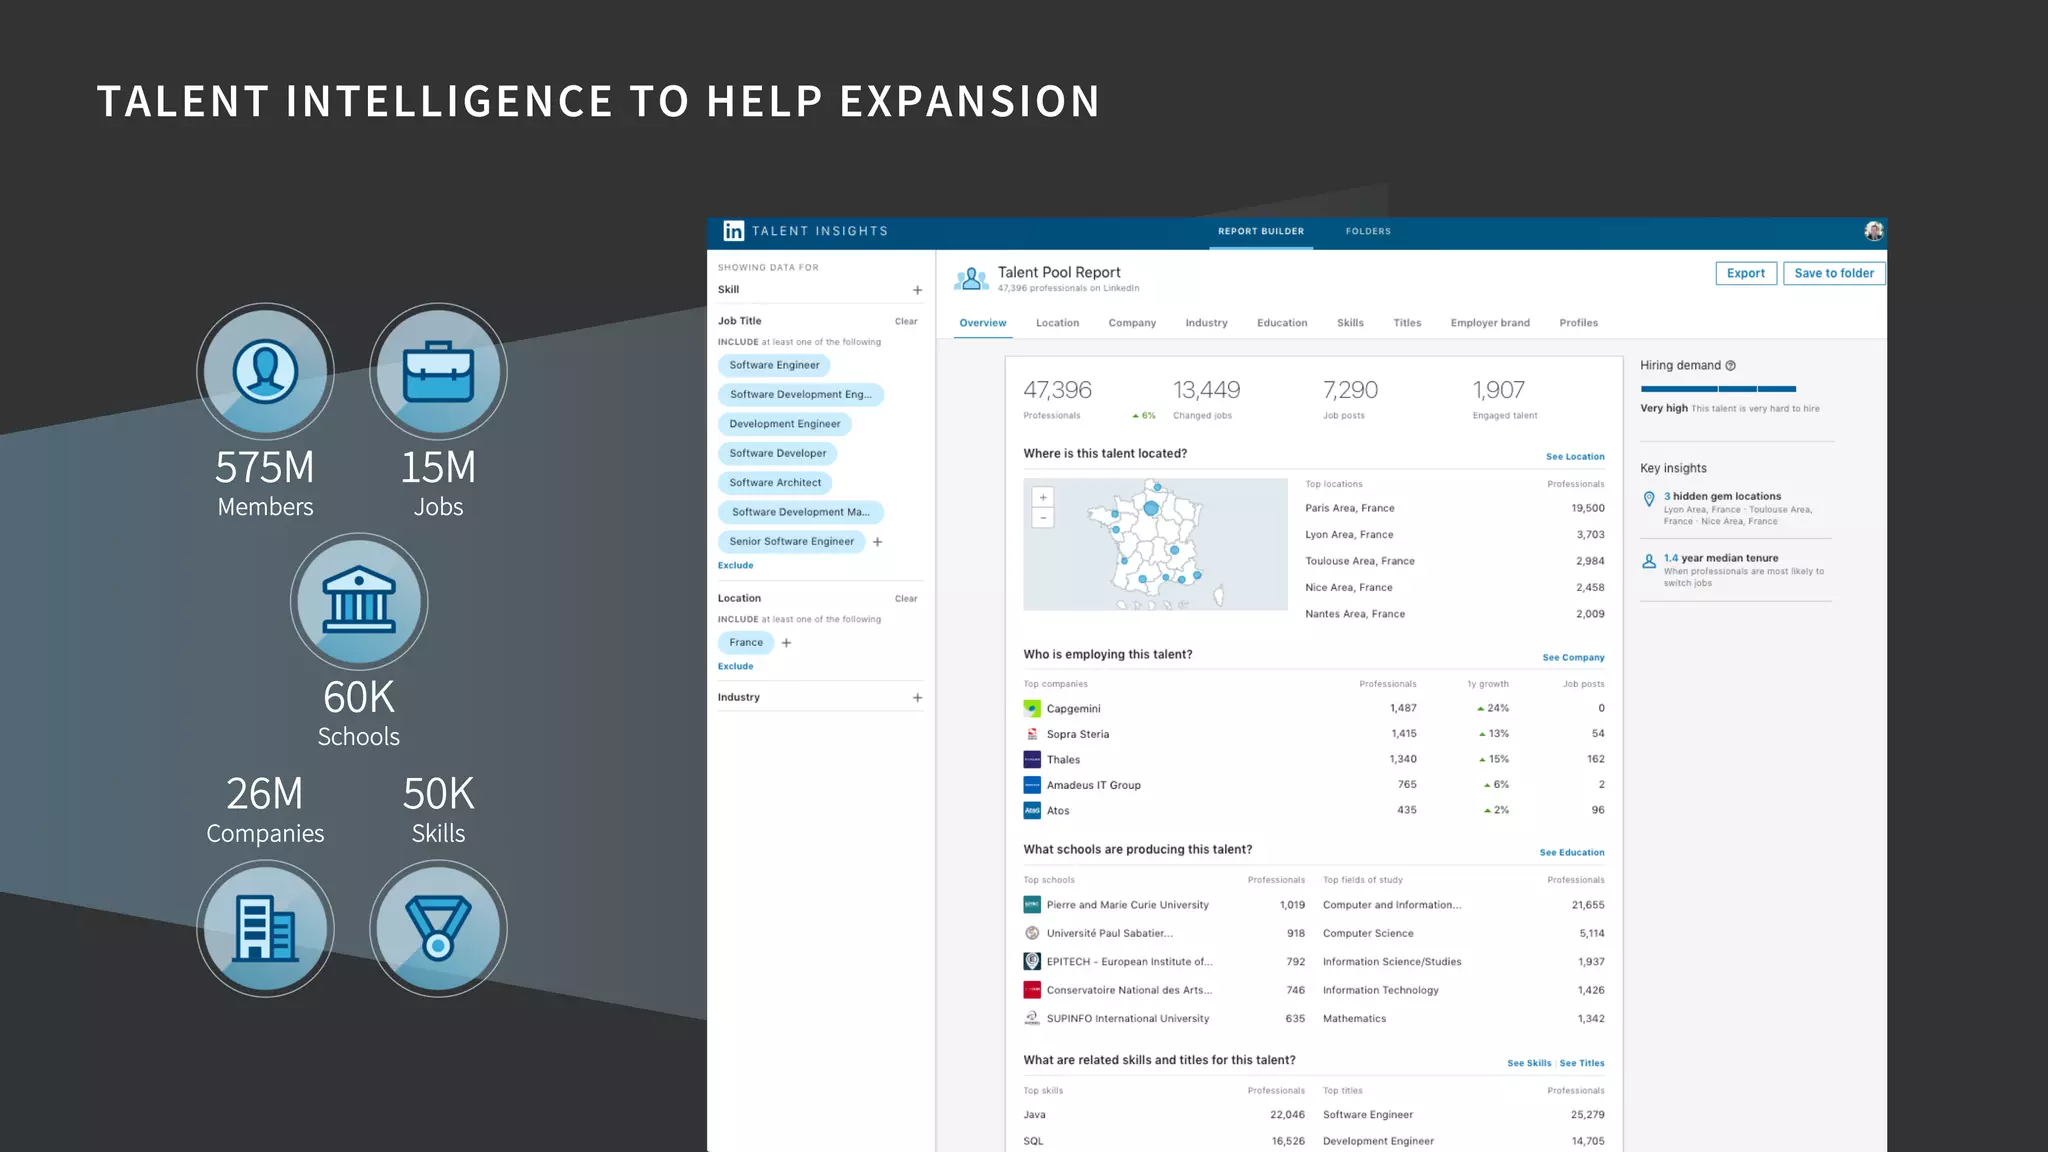Click the Hiring demand level bar
This screenshot has width=2048, height=1152.
[1717, 388]
